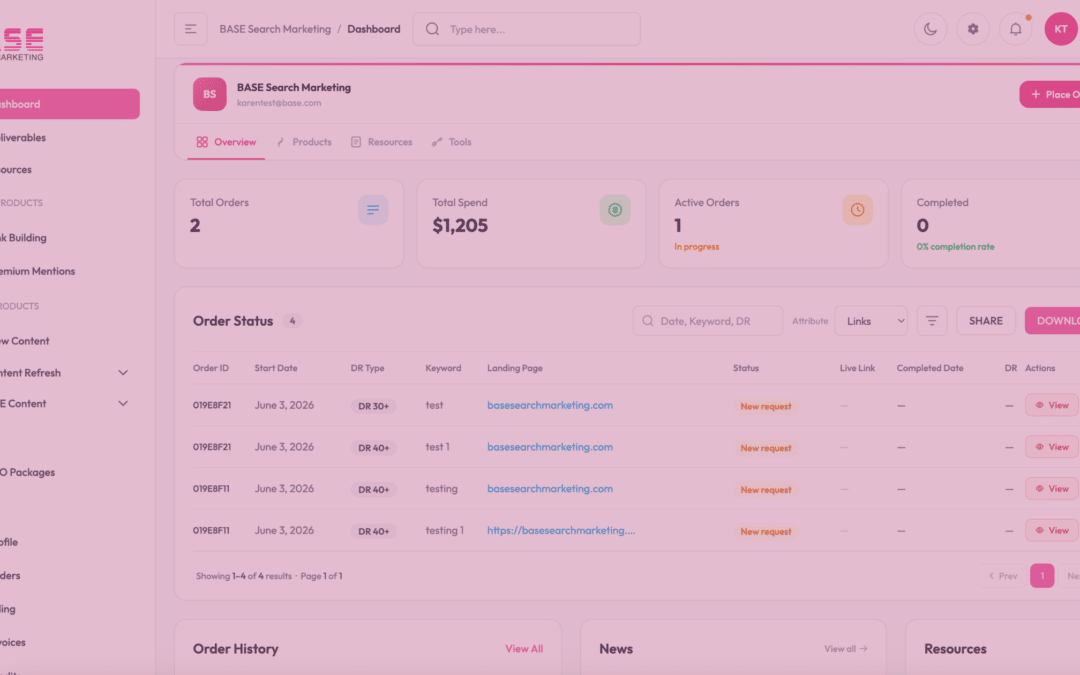Screen dimensions: 1080x675
Task: Click the Overview tab grid icon
Action: tap(202, 142)
